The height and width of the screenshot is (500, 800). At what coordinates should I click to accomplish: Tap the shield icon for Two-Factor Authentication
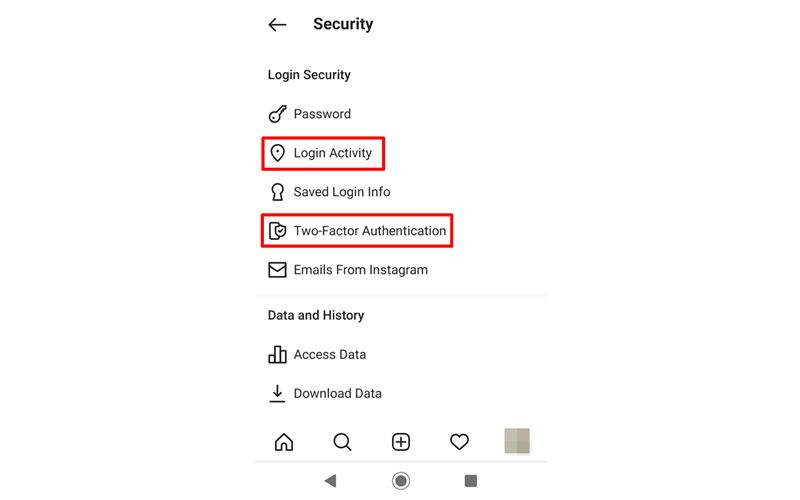tap(278, 231)
